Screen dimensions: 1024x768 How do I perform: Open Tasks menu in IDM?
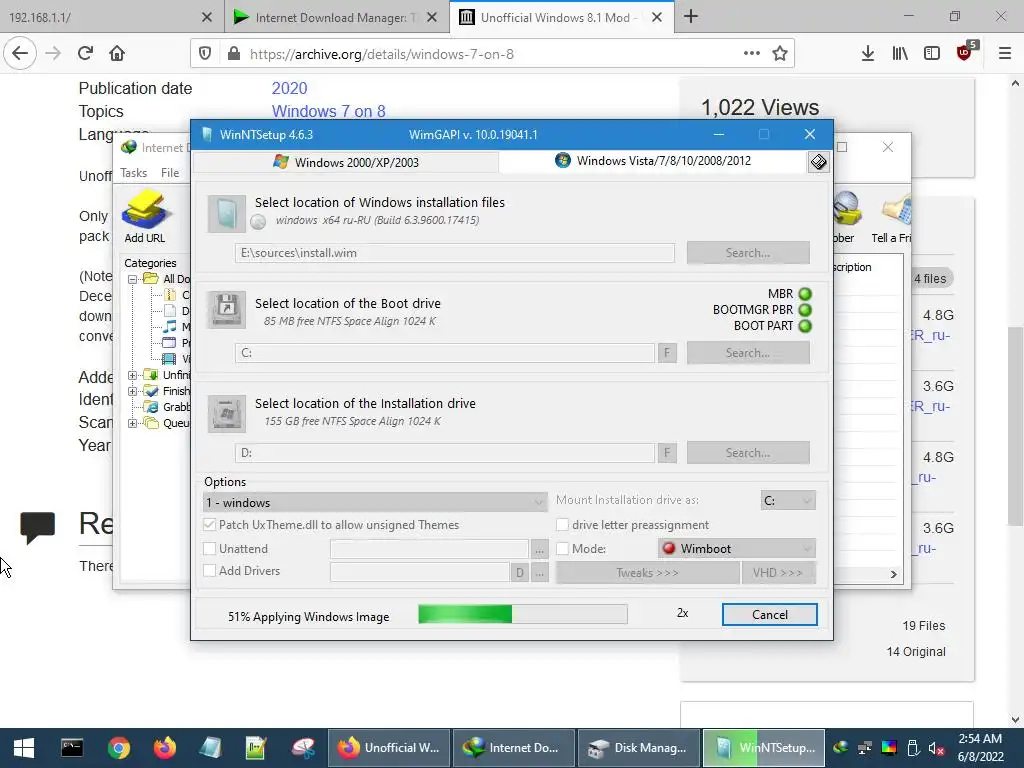[133, 172]
